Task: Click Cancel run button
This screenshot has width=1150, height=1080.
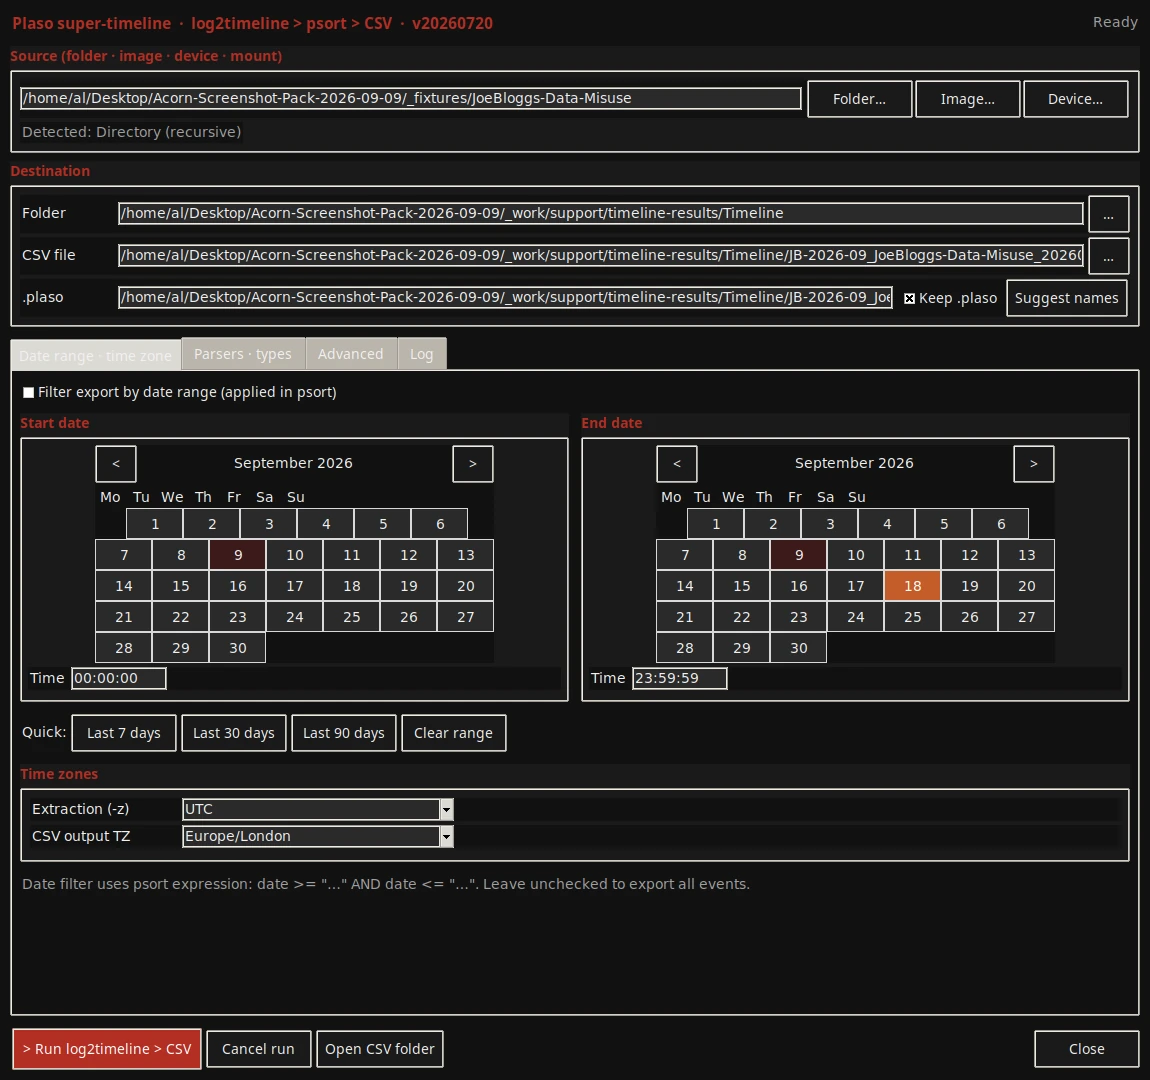Action: 258,1049
